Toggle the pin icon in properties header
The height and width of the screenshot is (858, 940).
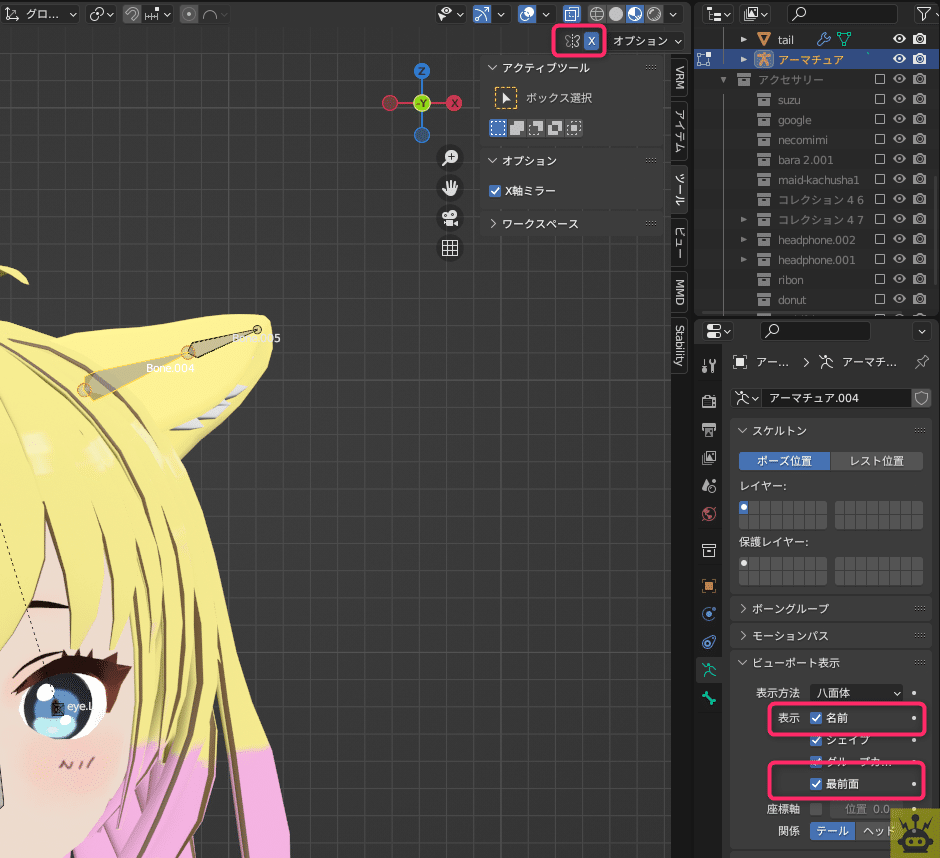(x=922, y=362)
